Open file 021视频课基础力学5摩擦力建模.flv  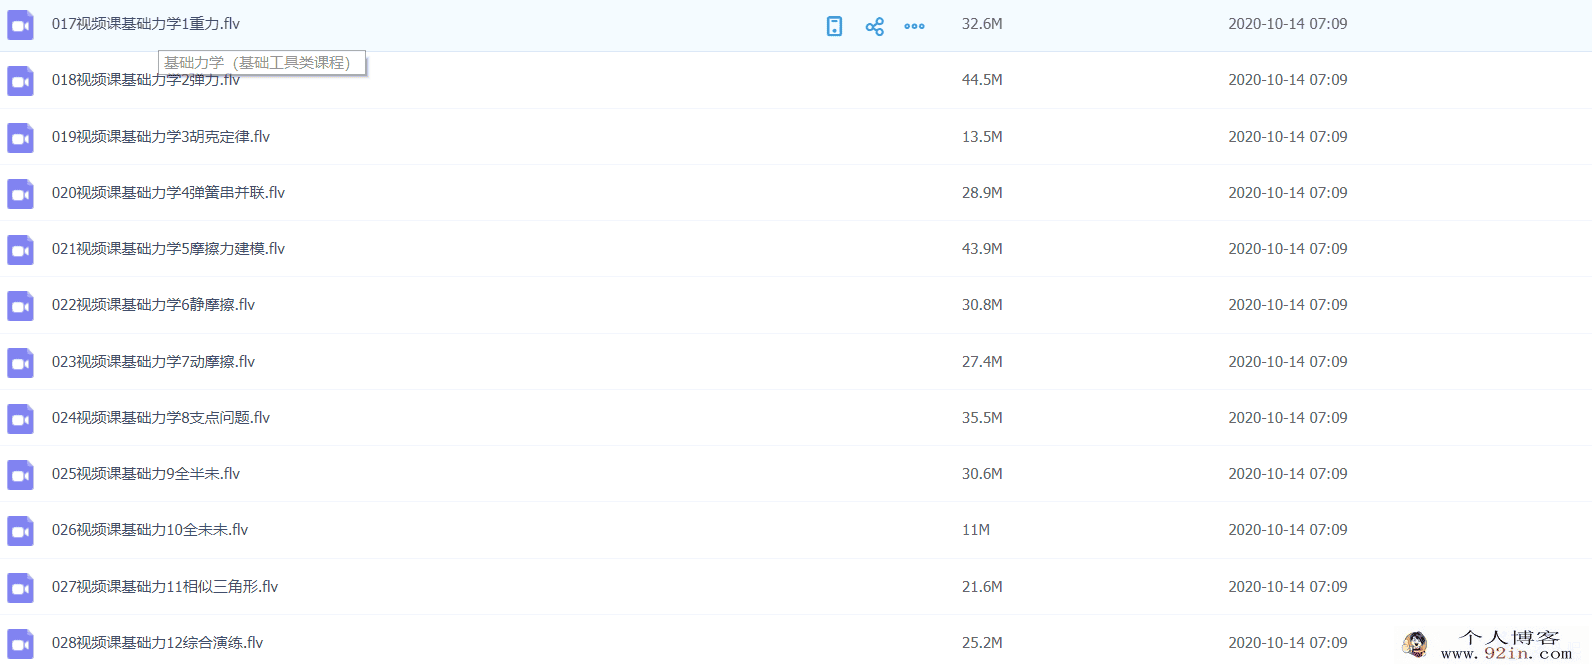coord(168,249)
